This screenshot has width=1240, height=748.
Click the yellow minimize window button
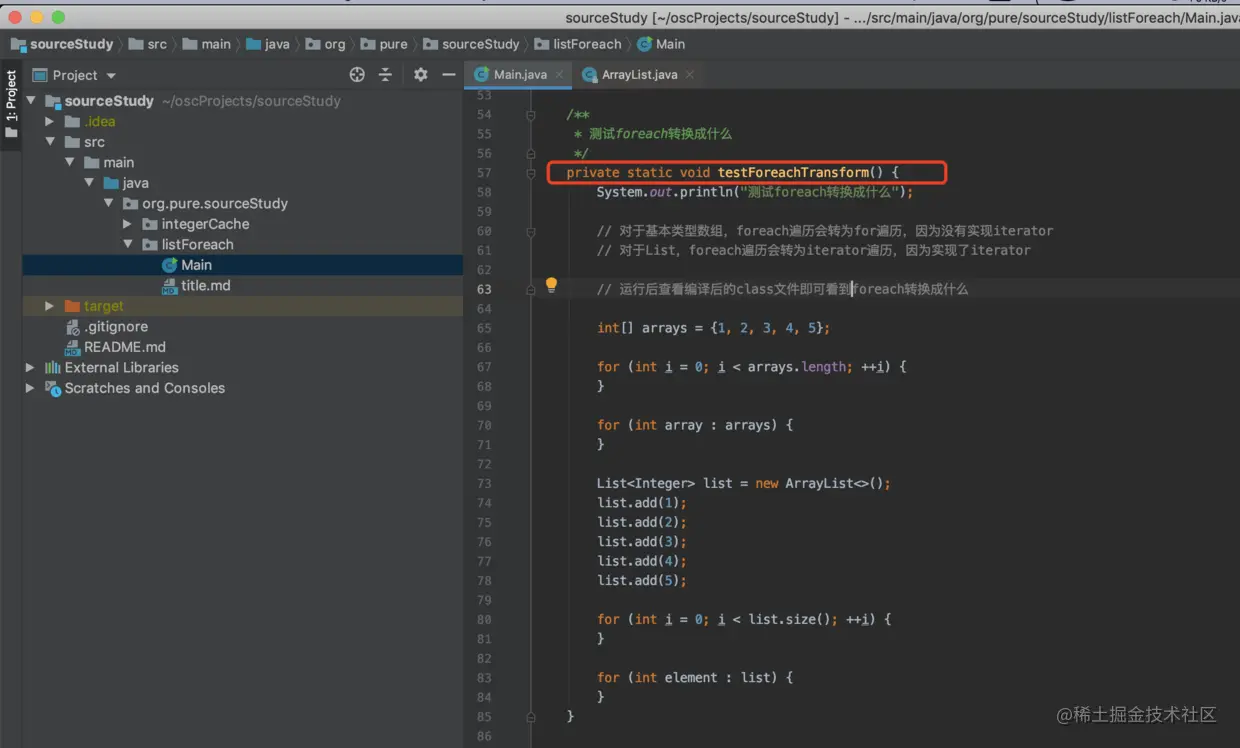tap(37, 17)
